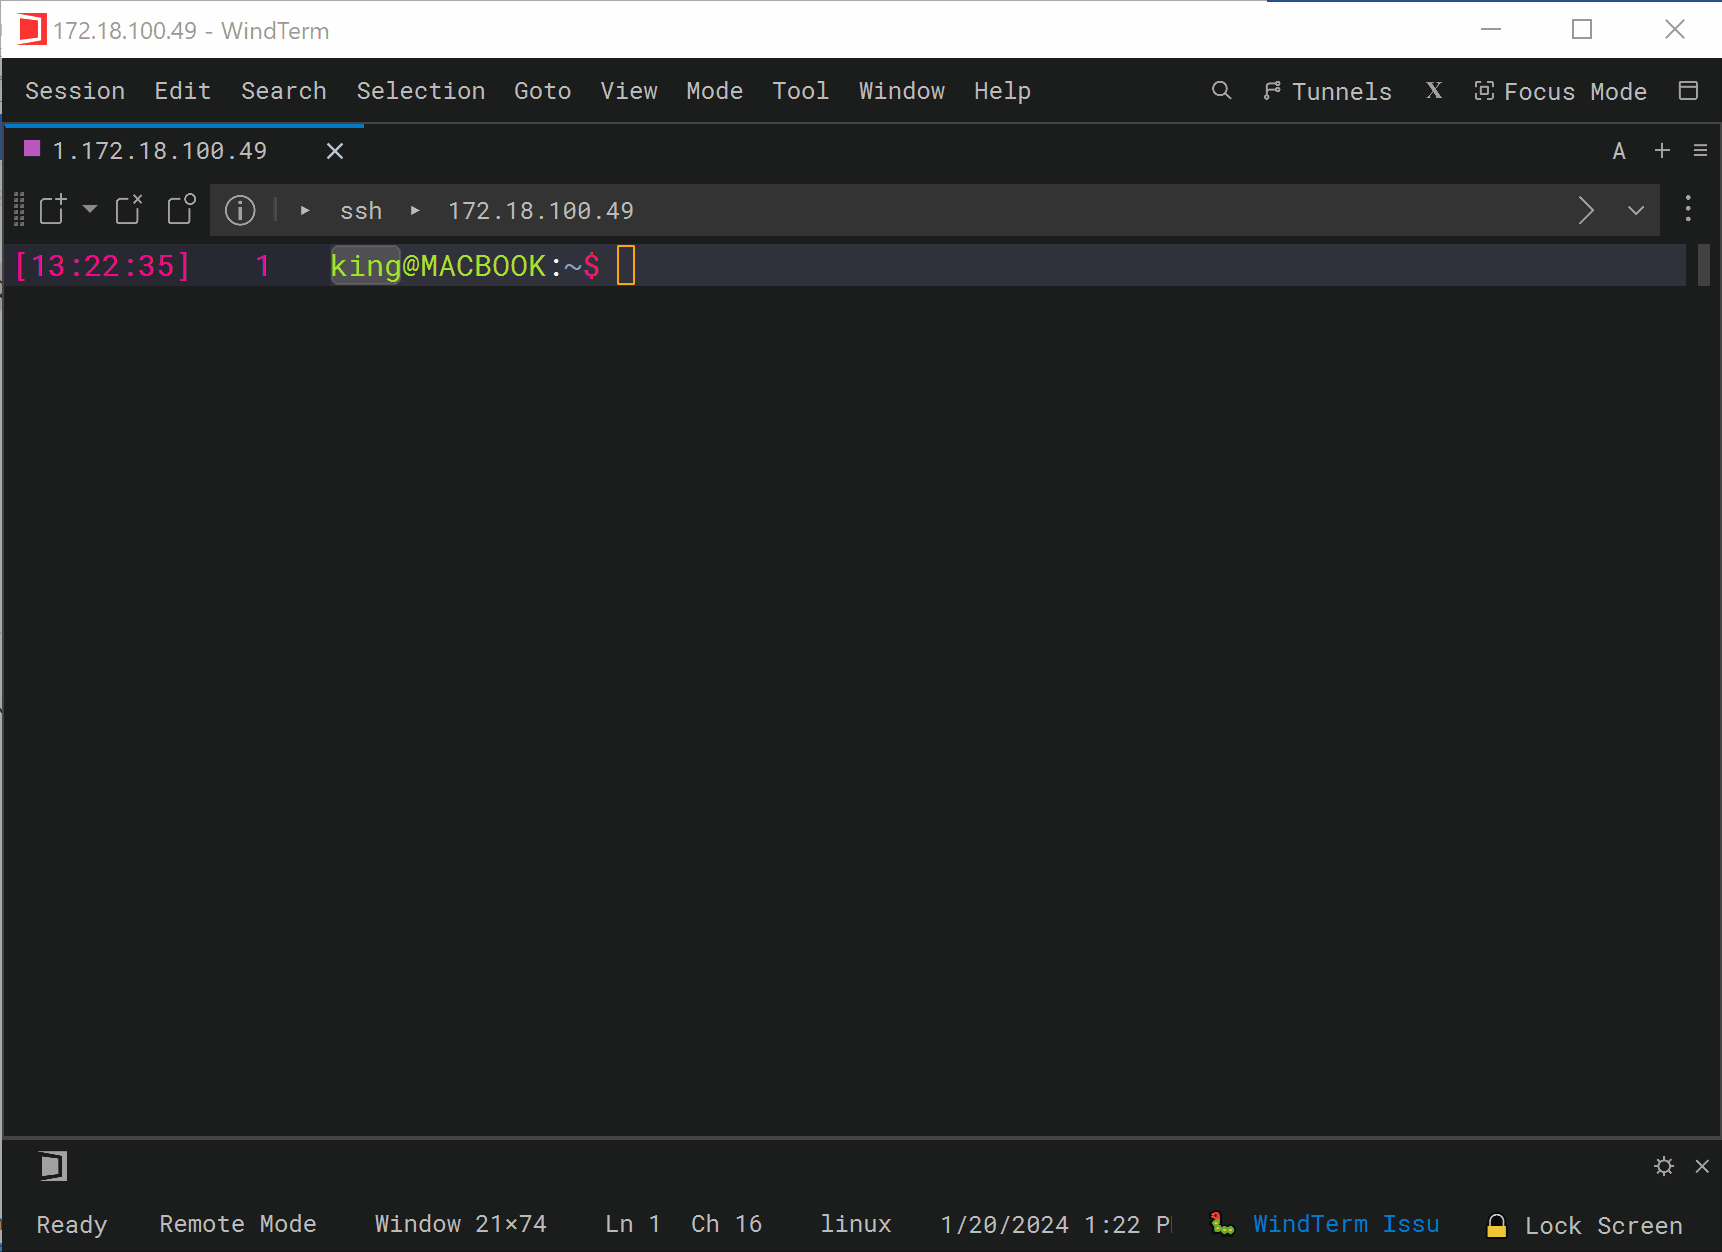Viewport: 1722px width, 1252px height.
Task: Select the session info icon
Action: coord(240,210)
